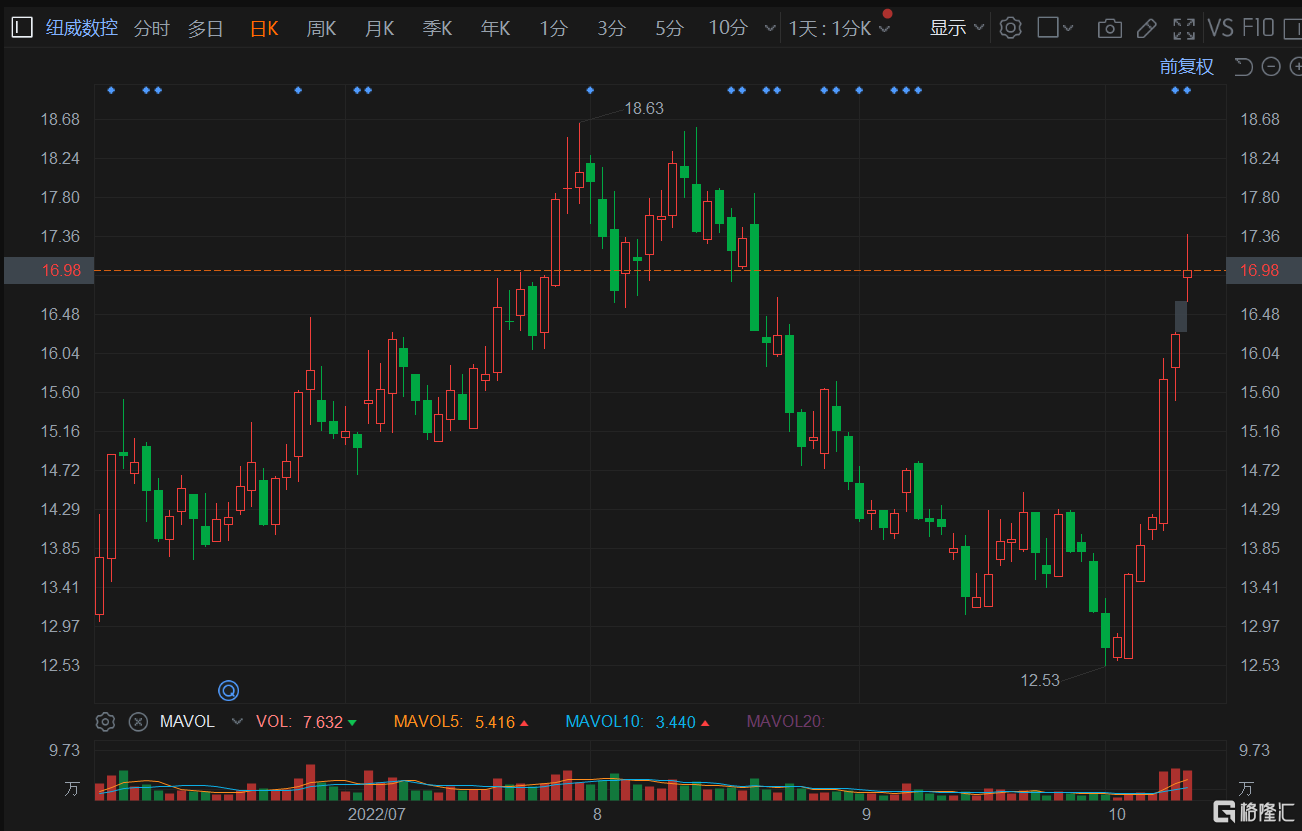The width and height of the screenshot is (1302, 831).
Task: Open F10 company info
Action: tap(1258, 28)
